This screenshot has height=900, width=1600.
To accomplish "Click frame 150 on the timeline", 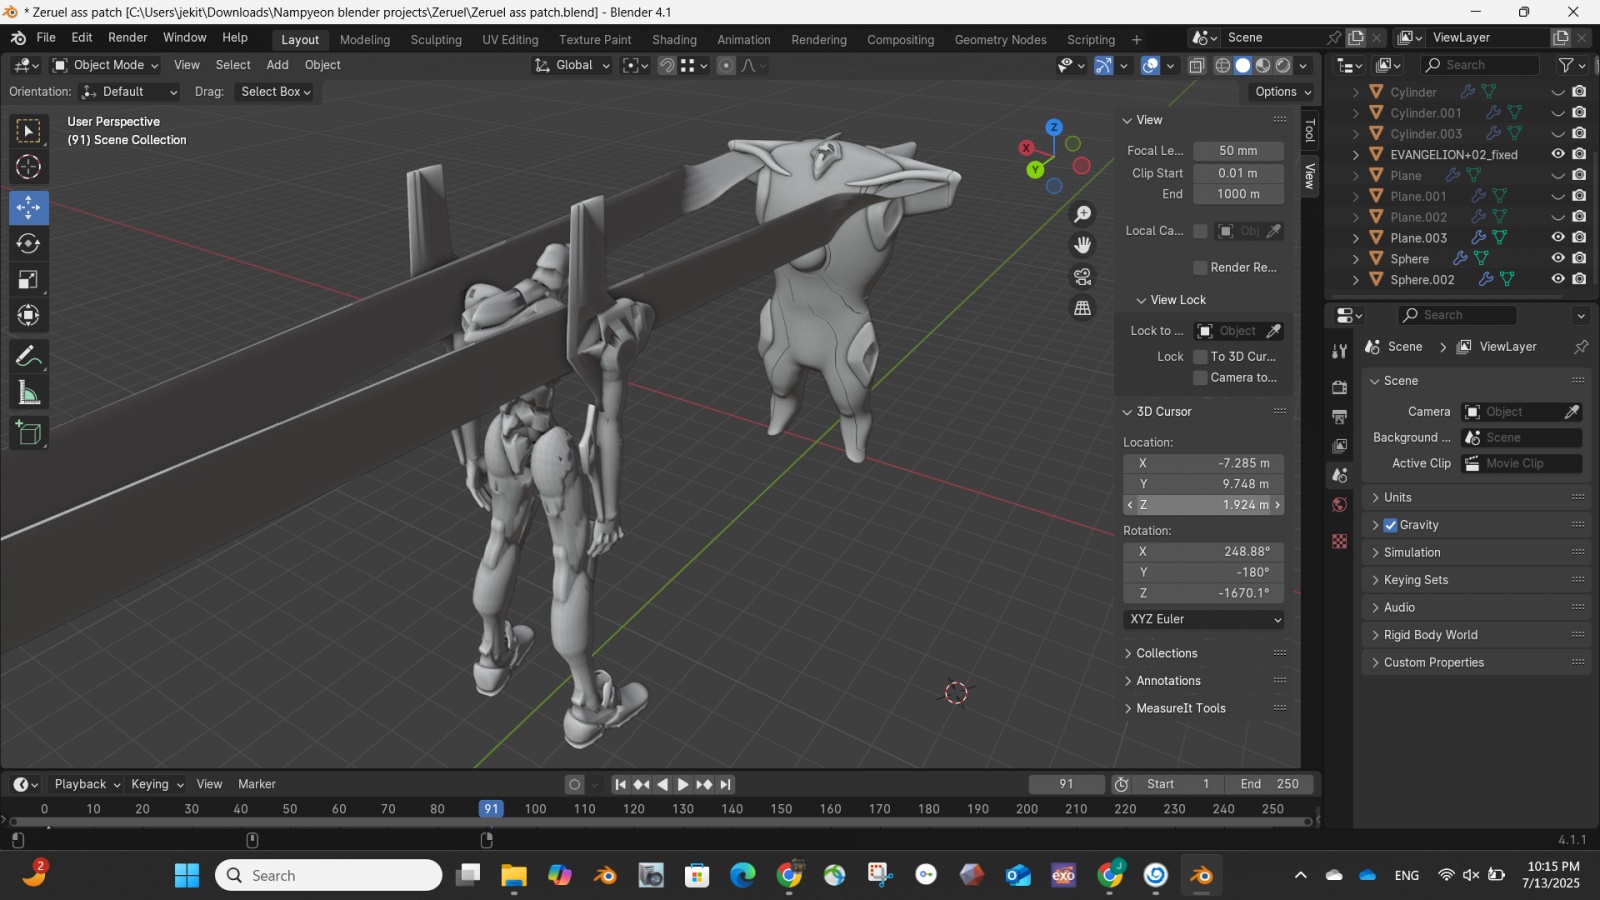I will (x=781, y=809).
